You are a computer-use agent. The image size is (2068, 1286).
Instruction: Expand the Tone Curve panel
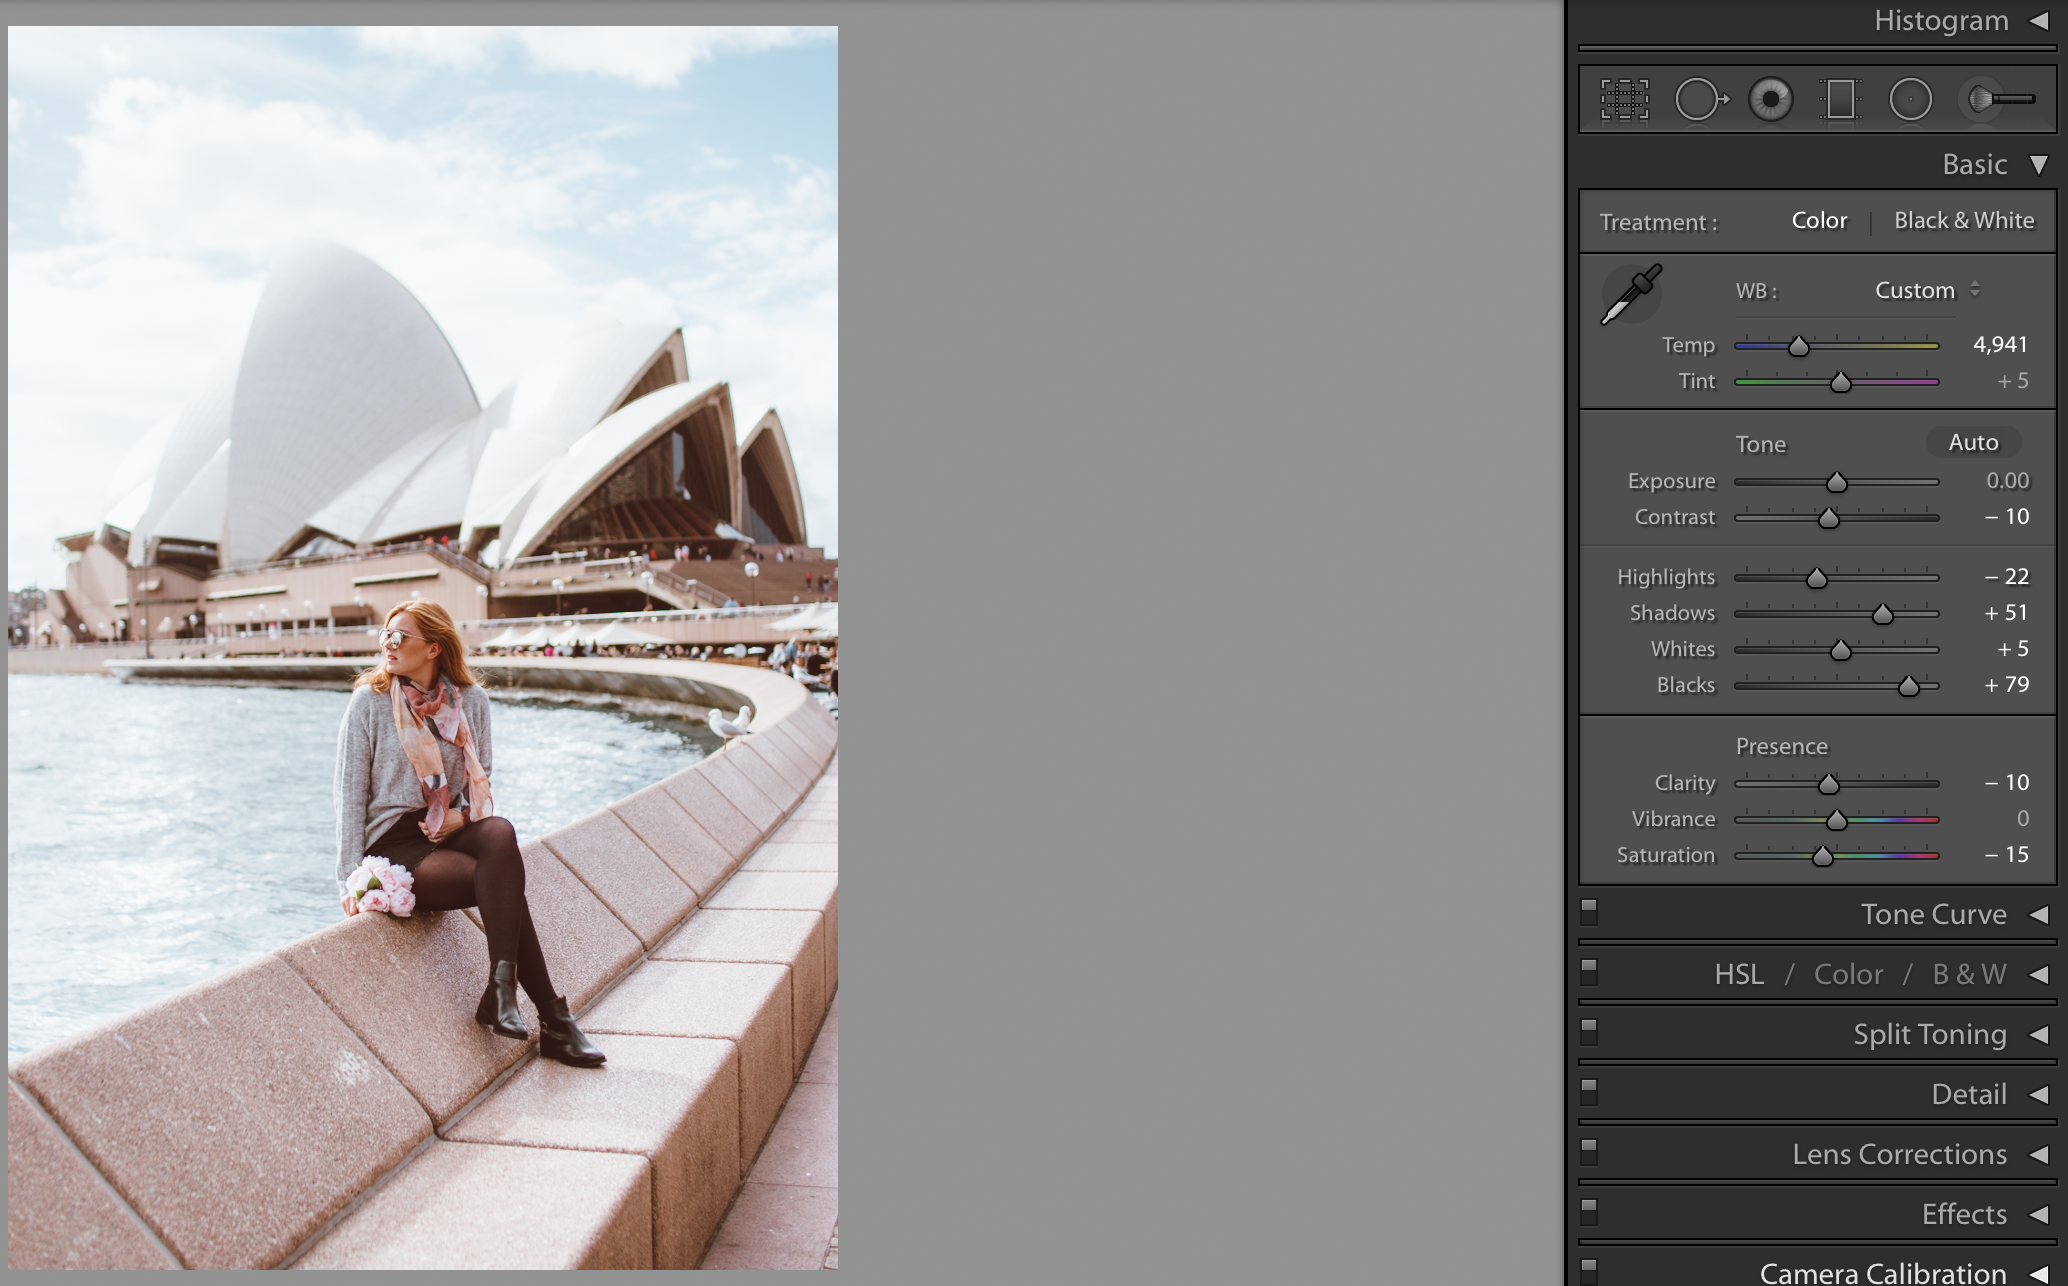[2039, 915]
